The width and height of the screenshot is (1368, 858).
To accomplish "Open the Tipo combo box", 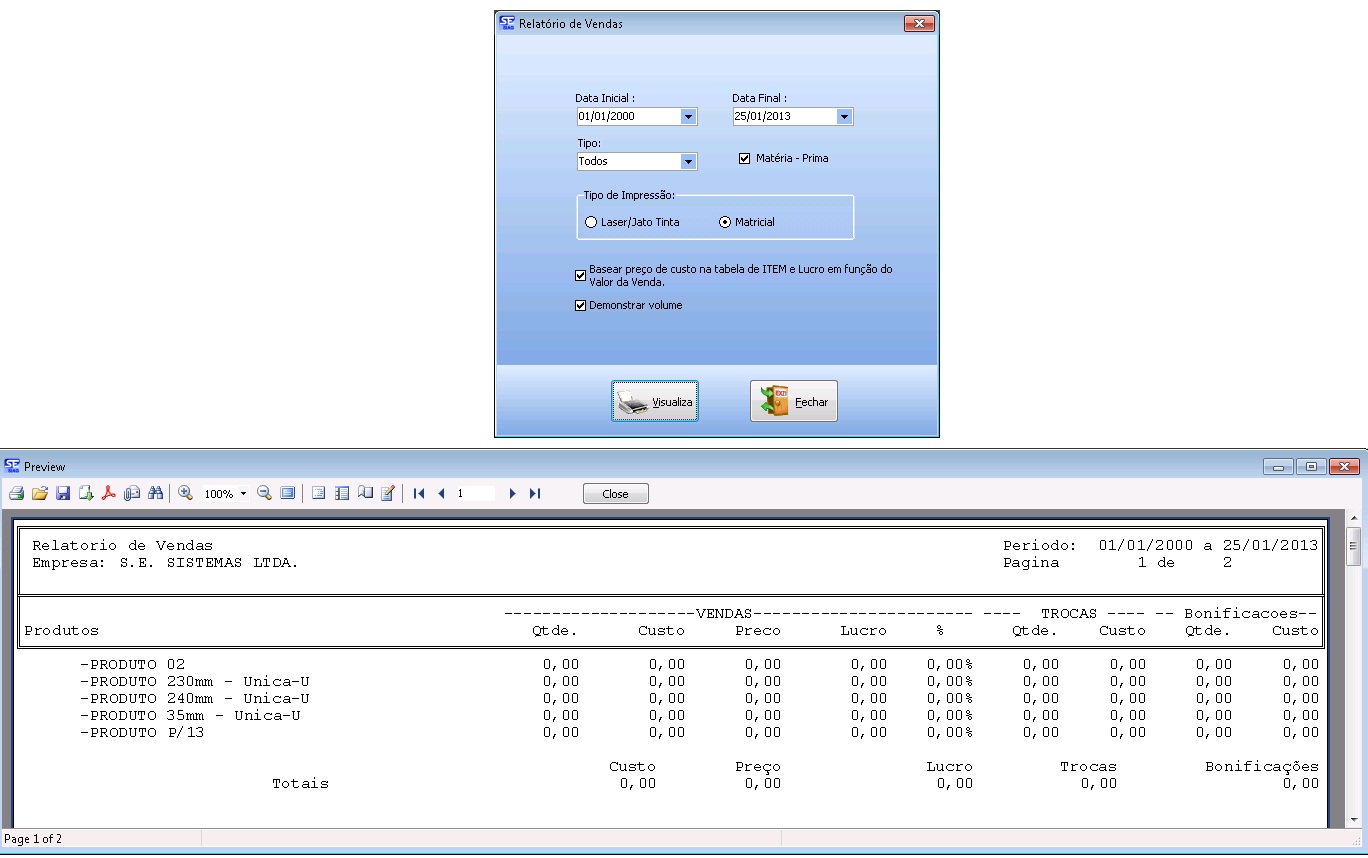I will tap(688, 162).
